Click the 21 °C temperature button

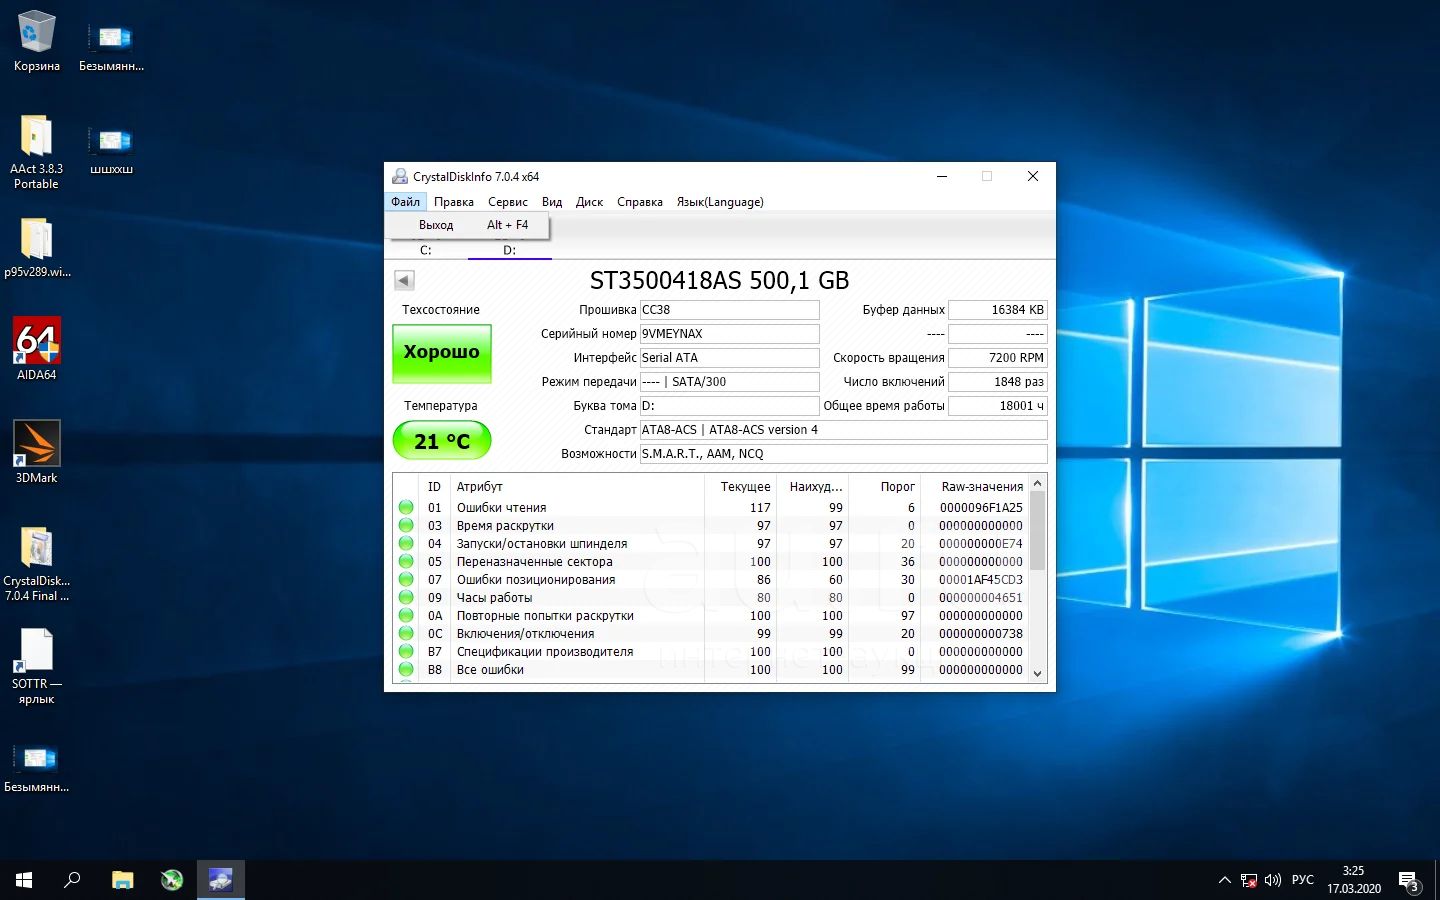(441, 441)
